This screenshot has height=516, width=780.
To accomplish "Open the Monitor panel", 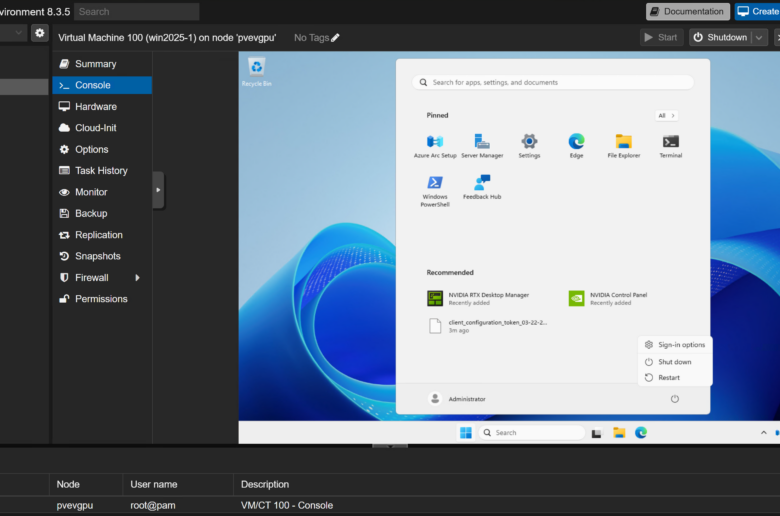I will [101, 192].
